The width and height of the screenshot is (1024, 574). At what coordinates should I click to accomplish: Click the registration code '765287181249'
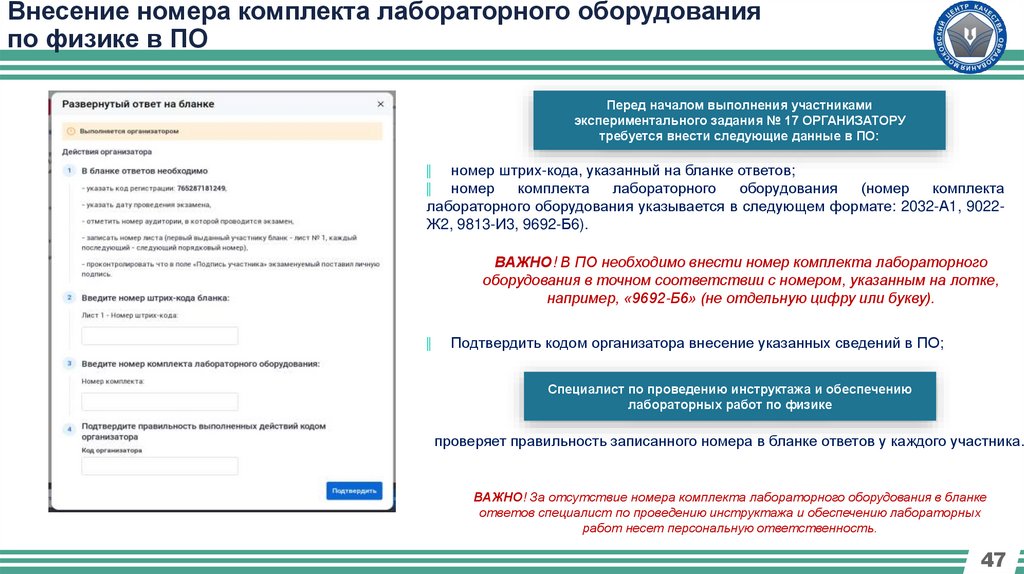[x=201, y=188]
